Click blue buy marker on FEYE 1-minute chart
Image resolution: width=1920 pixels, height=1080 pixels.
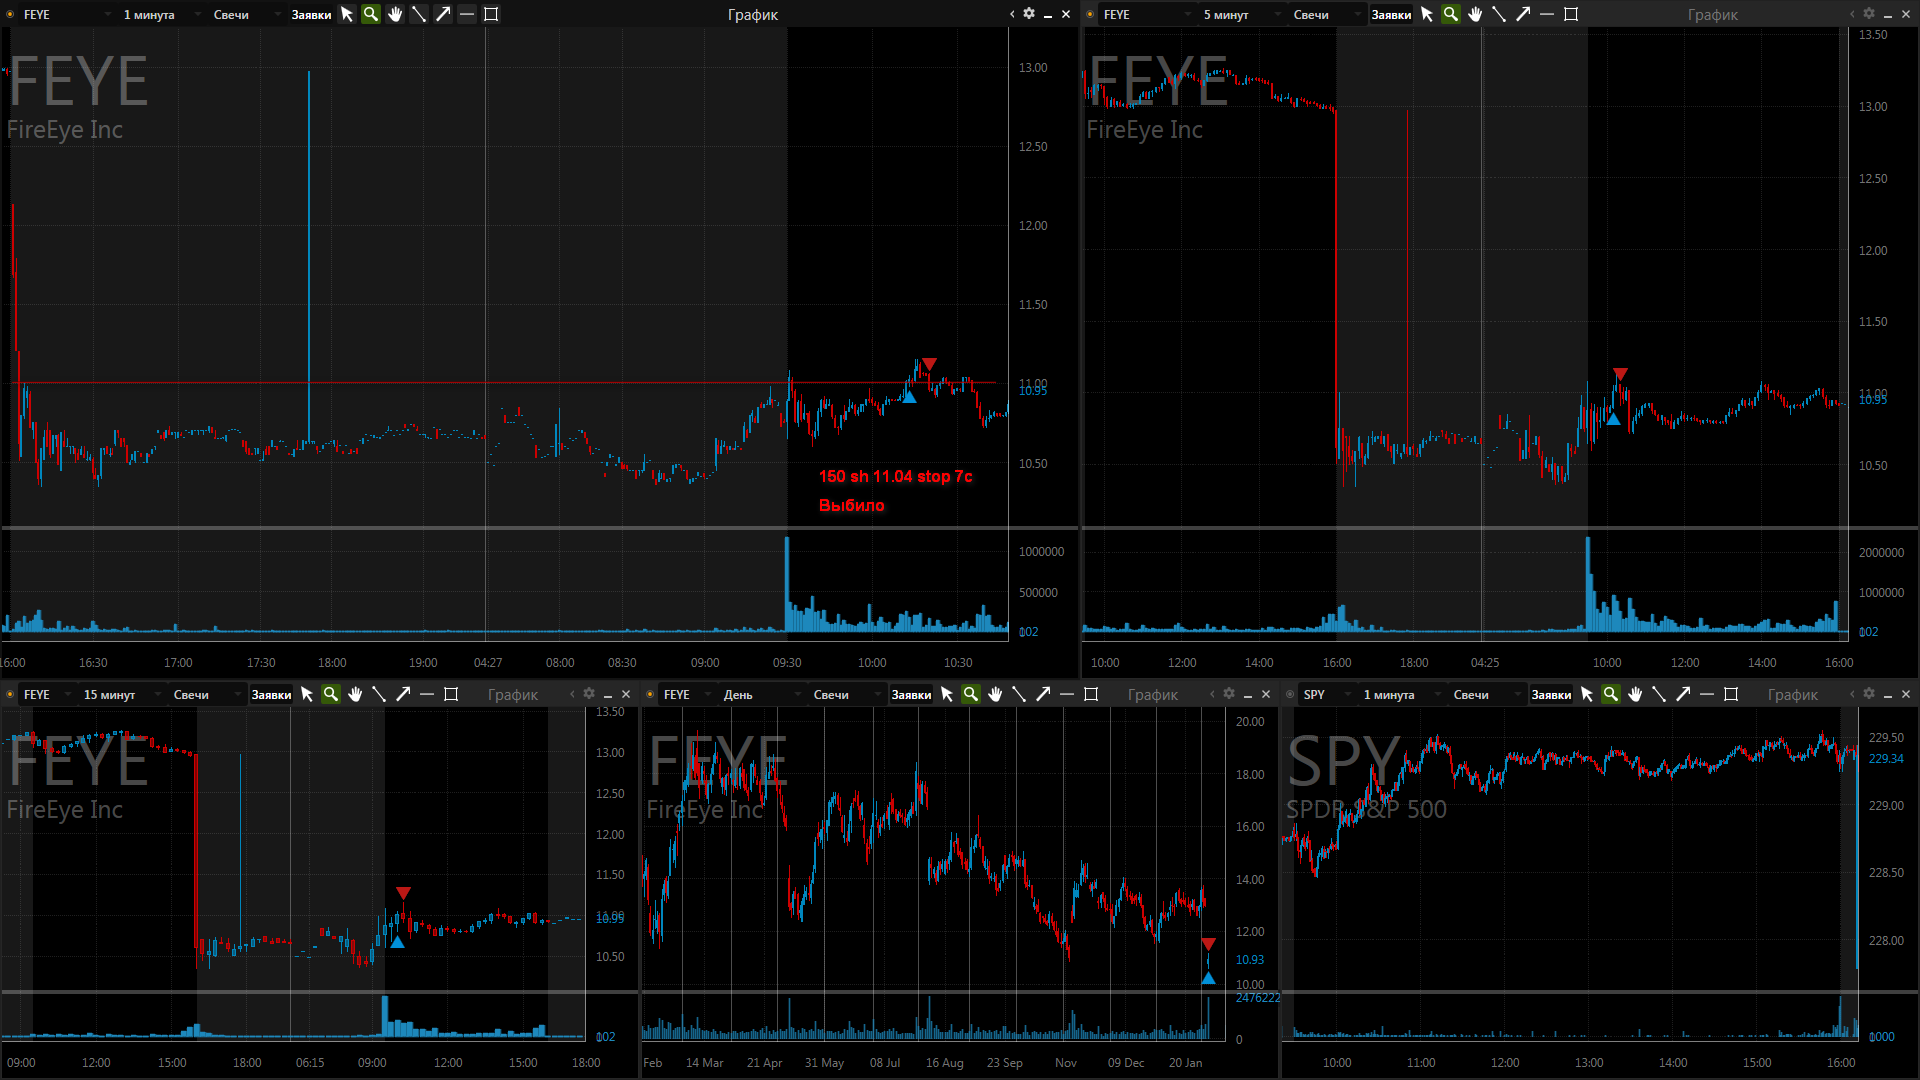909,397
